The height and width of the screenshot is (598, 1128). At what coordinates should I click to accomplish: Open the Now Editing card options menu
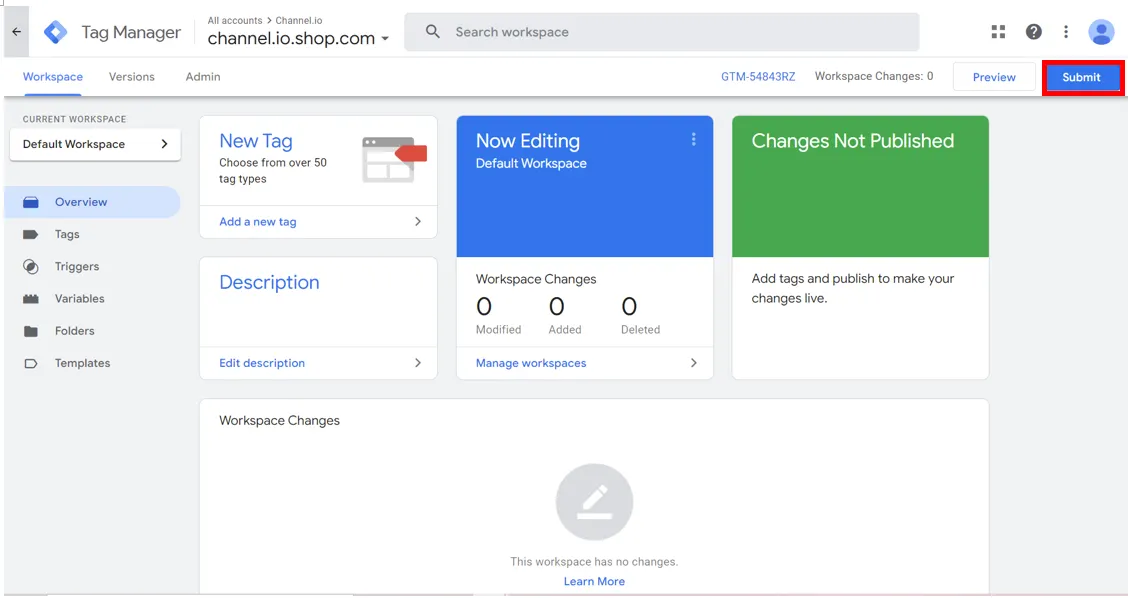(x=694, y=140)
